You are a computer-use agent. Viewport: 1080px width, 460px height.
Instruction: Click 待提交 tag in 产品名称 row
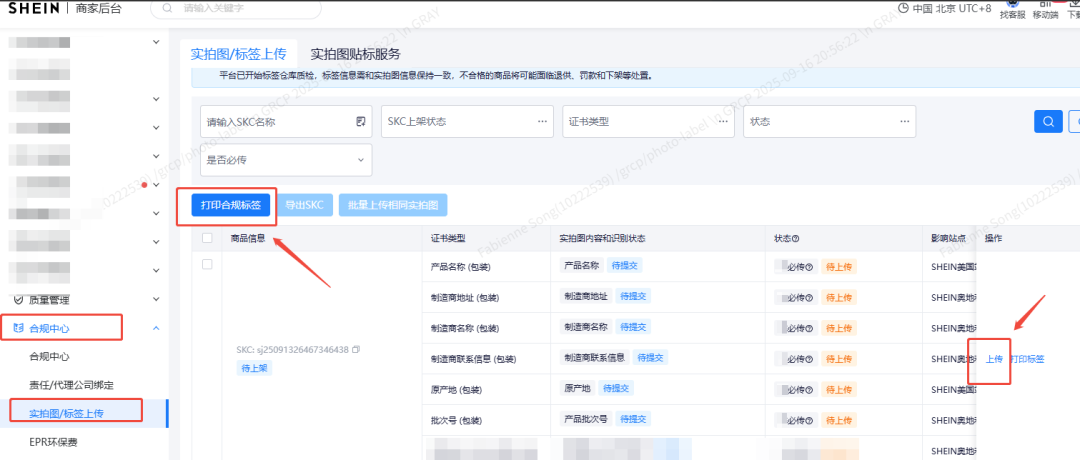click(x=625, y=265)
